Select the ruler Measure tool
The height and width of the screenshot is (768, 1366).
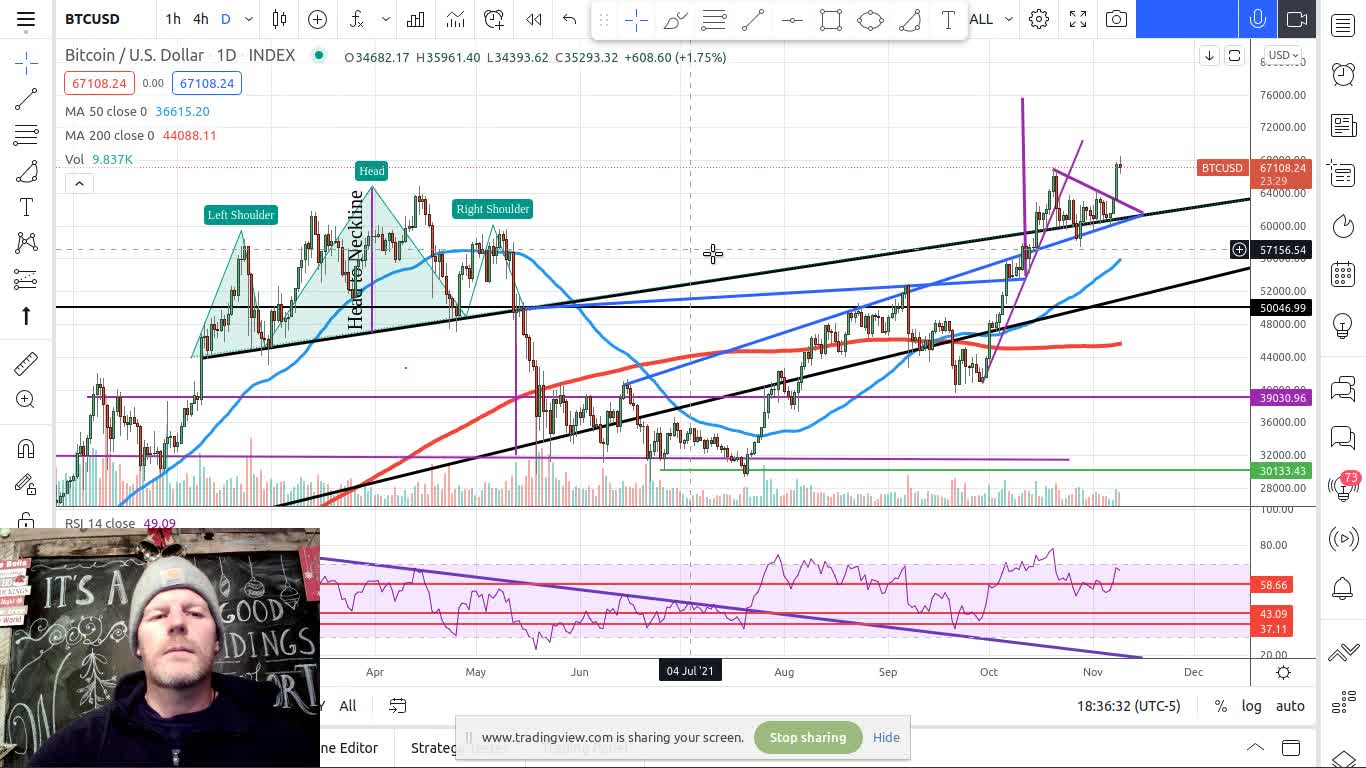click(26, 364)
